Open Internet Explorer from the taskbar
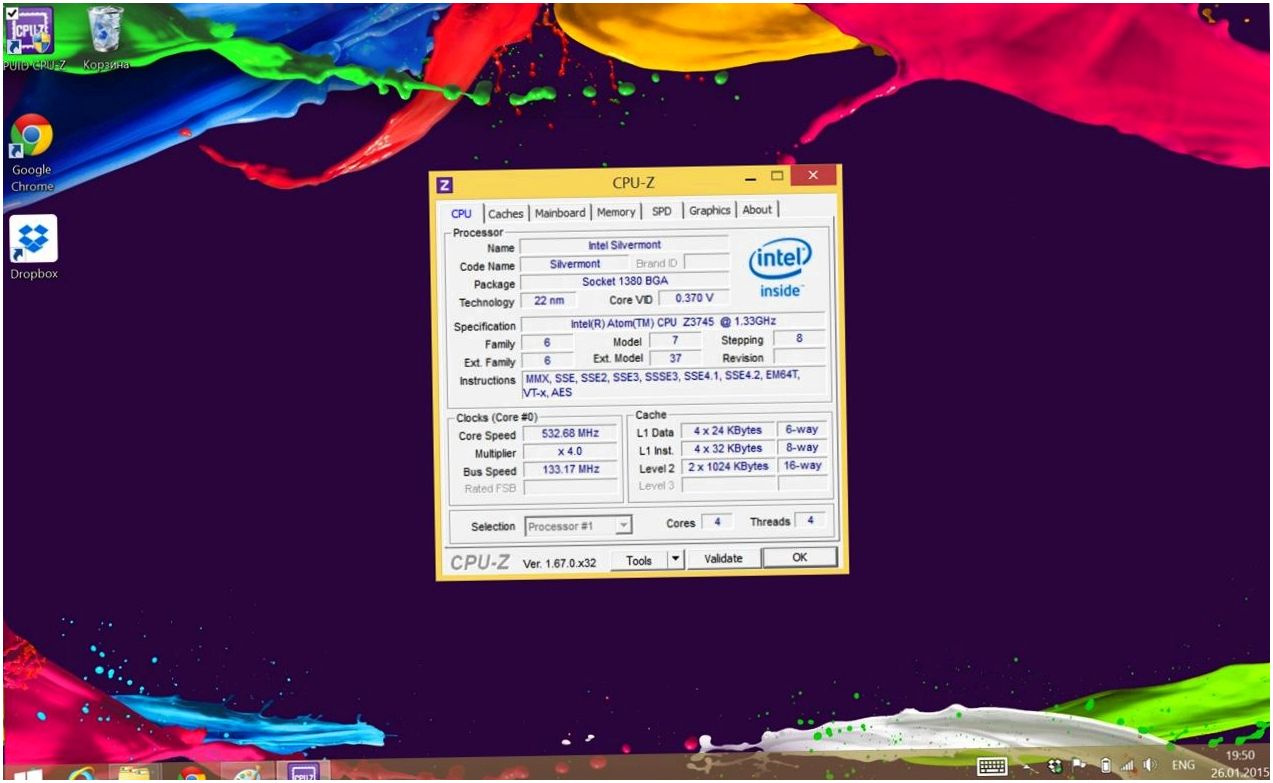The width and height of the screenshot is (1273, 783). [x=81, y=774]
